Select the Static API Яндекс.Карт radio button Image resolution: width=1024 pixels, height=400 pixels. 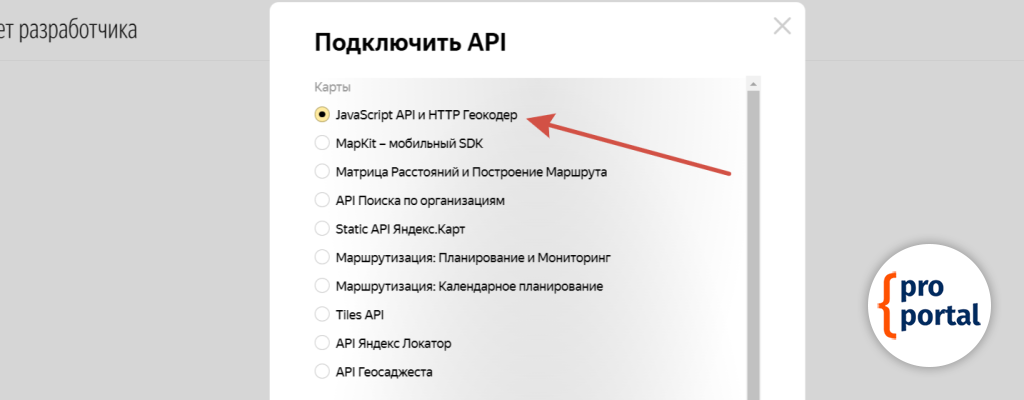tap(322, 228)
